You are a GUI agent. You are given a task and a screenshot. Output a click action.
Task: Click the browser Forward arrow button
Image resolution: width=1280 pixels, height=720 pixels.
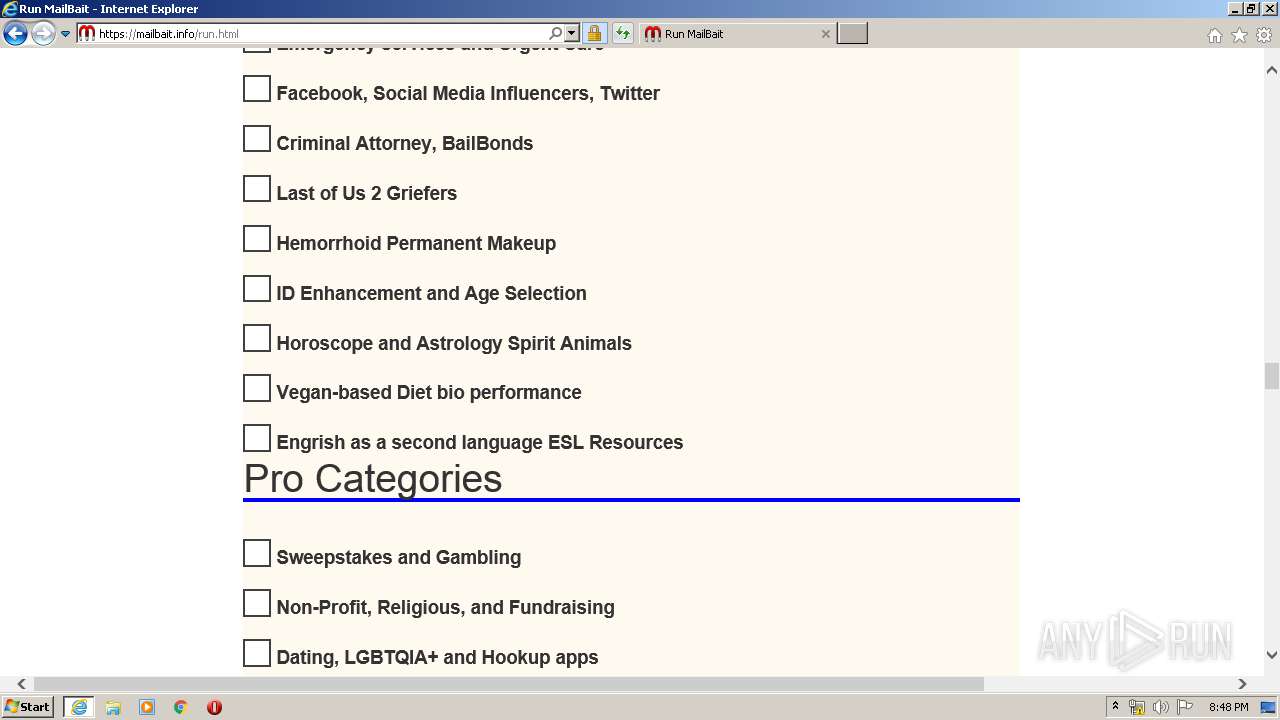(43, 34)
